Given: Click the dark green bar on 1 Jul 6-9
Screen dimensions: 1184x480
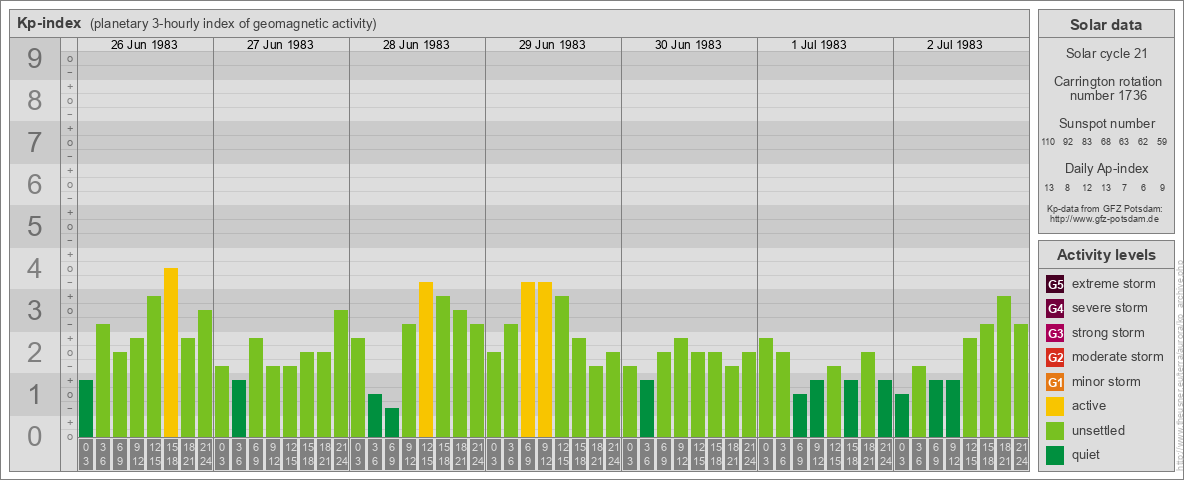Looking at the screenshot, I should 800,415.
